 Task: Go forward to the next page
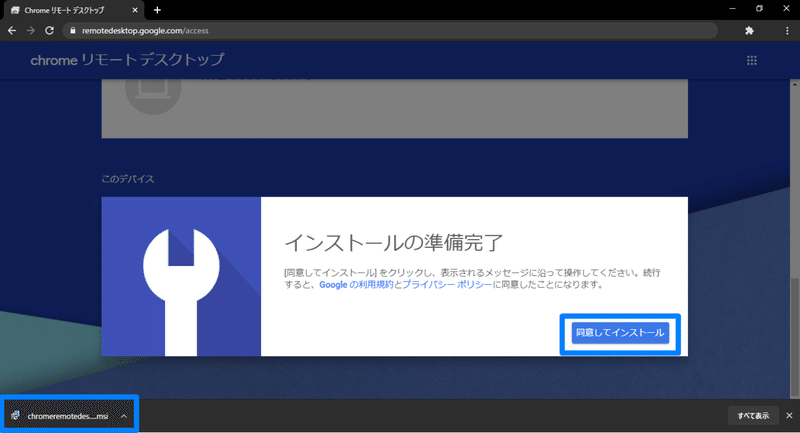[x=31, y=31]
